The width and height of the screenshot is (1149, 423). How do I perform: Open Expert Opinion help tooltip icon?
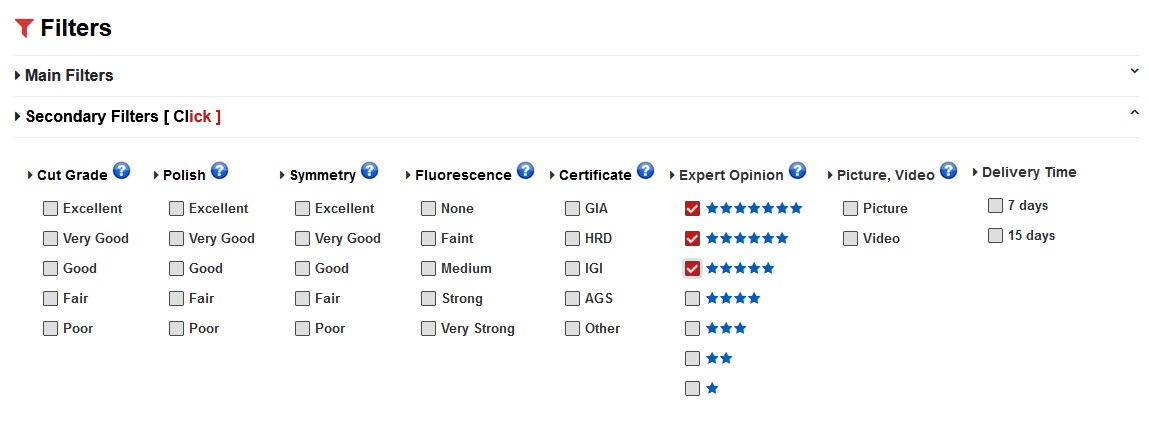coord(798,171)
